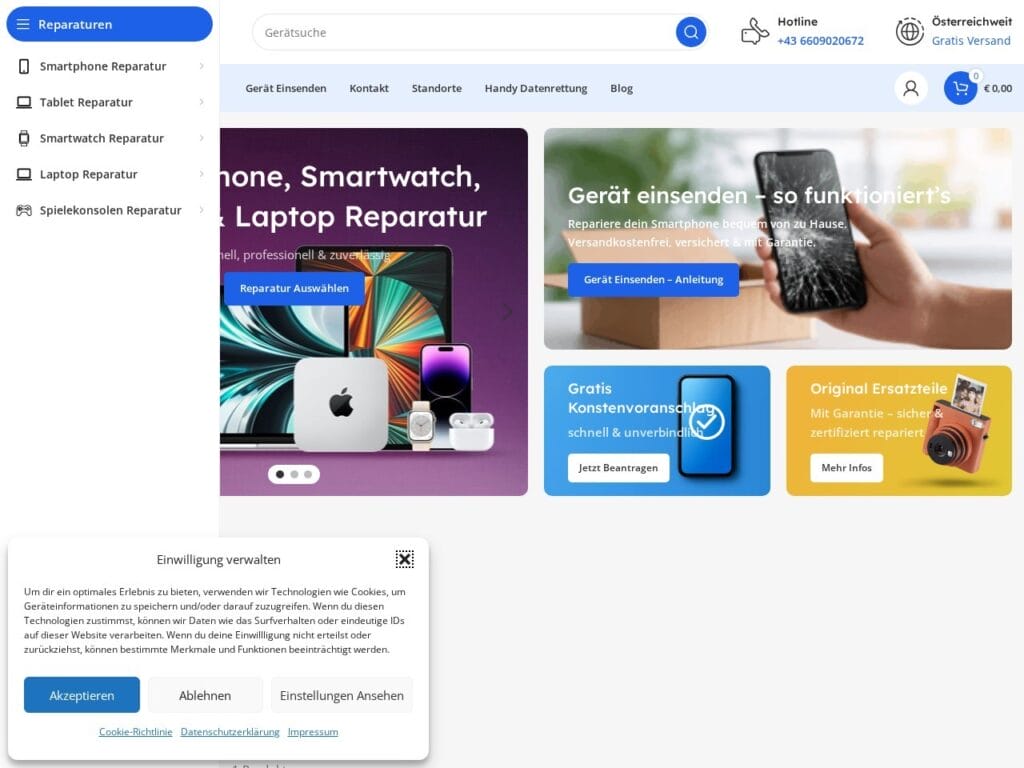
Task: Click the globe shipping icon
Action: (x=909, y=31)
